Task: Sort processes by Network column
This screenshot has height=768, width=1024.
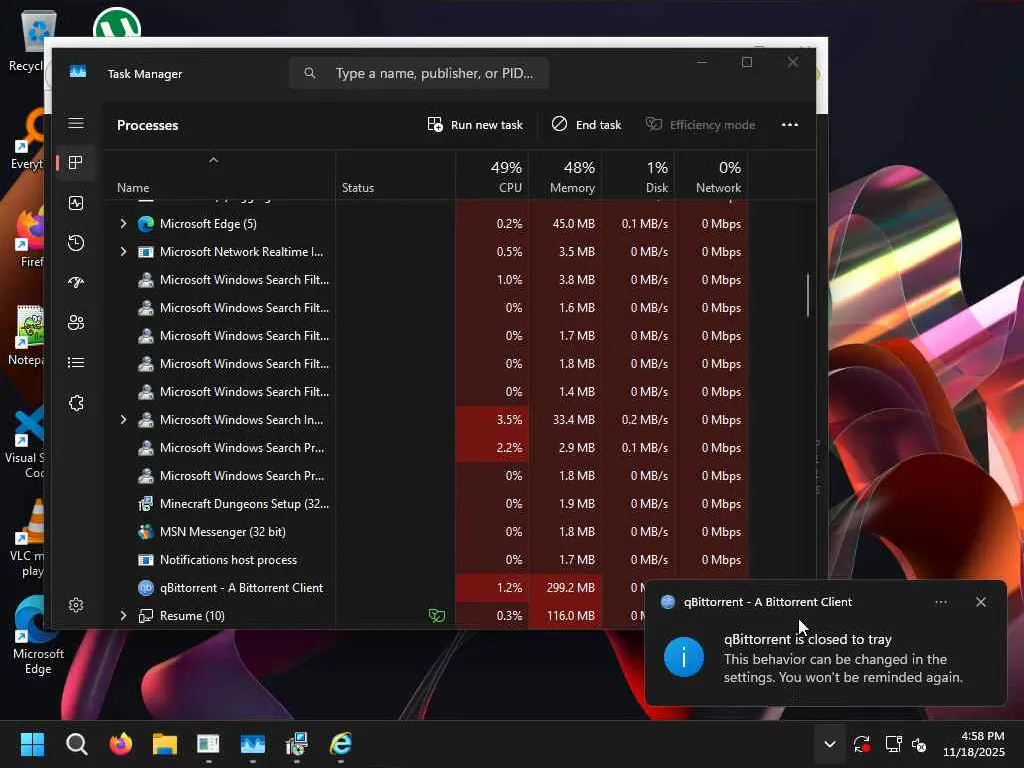Action: [712, 176]
